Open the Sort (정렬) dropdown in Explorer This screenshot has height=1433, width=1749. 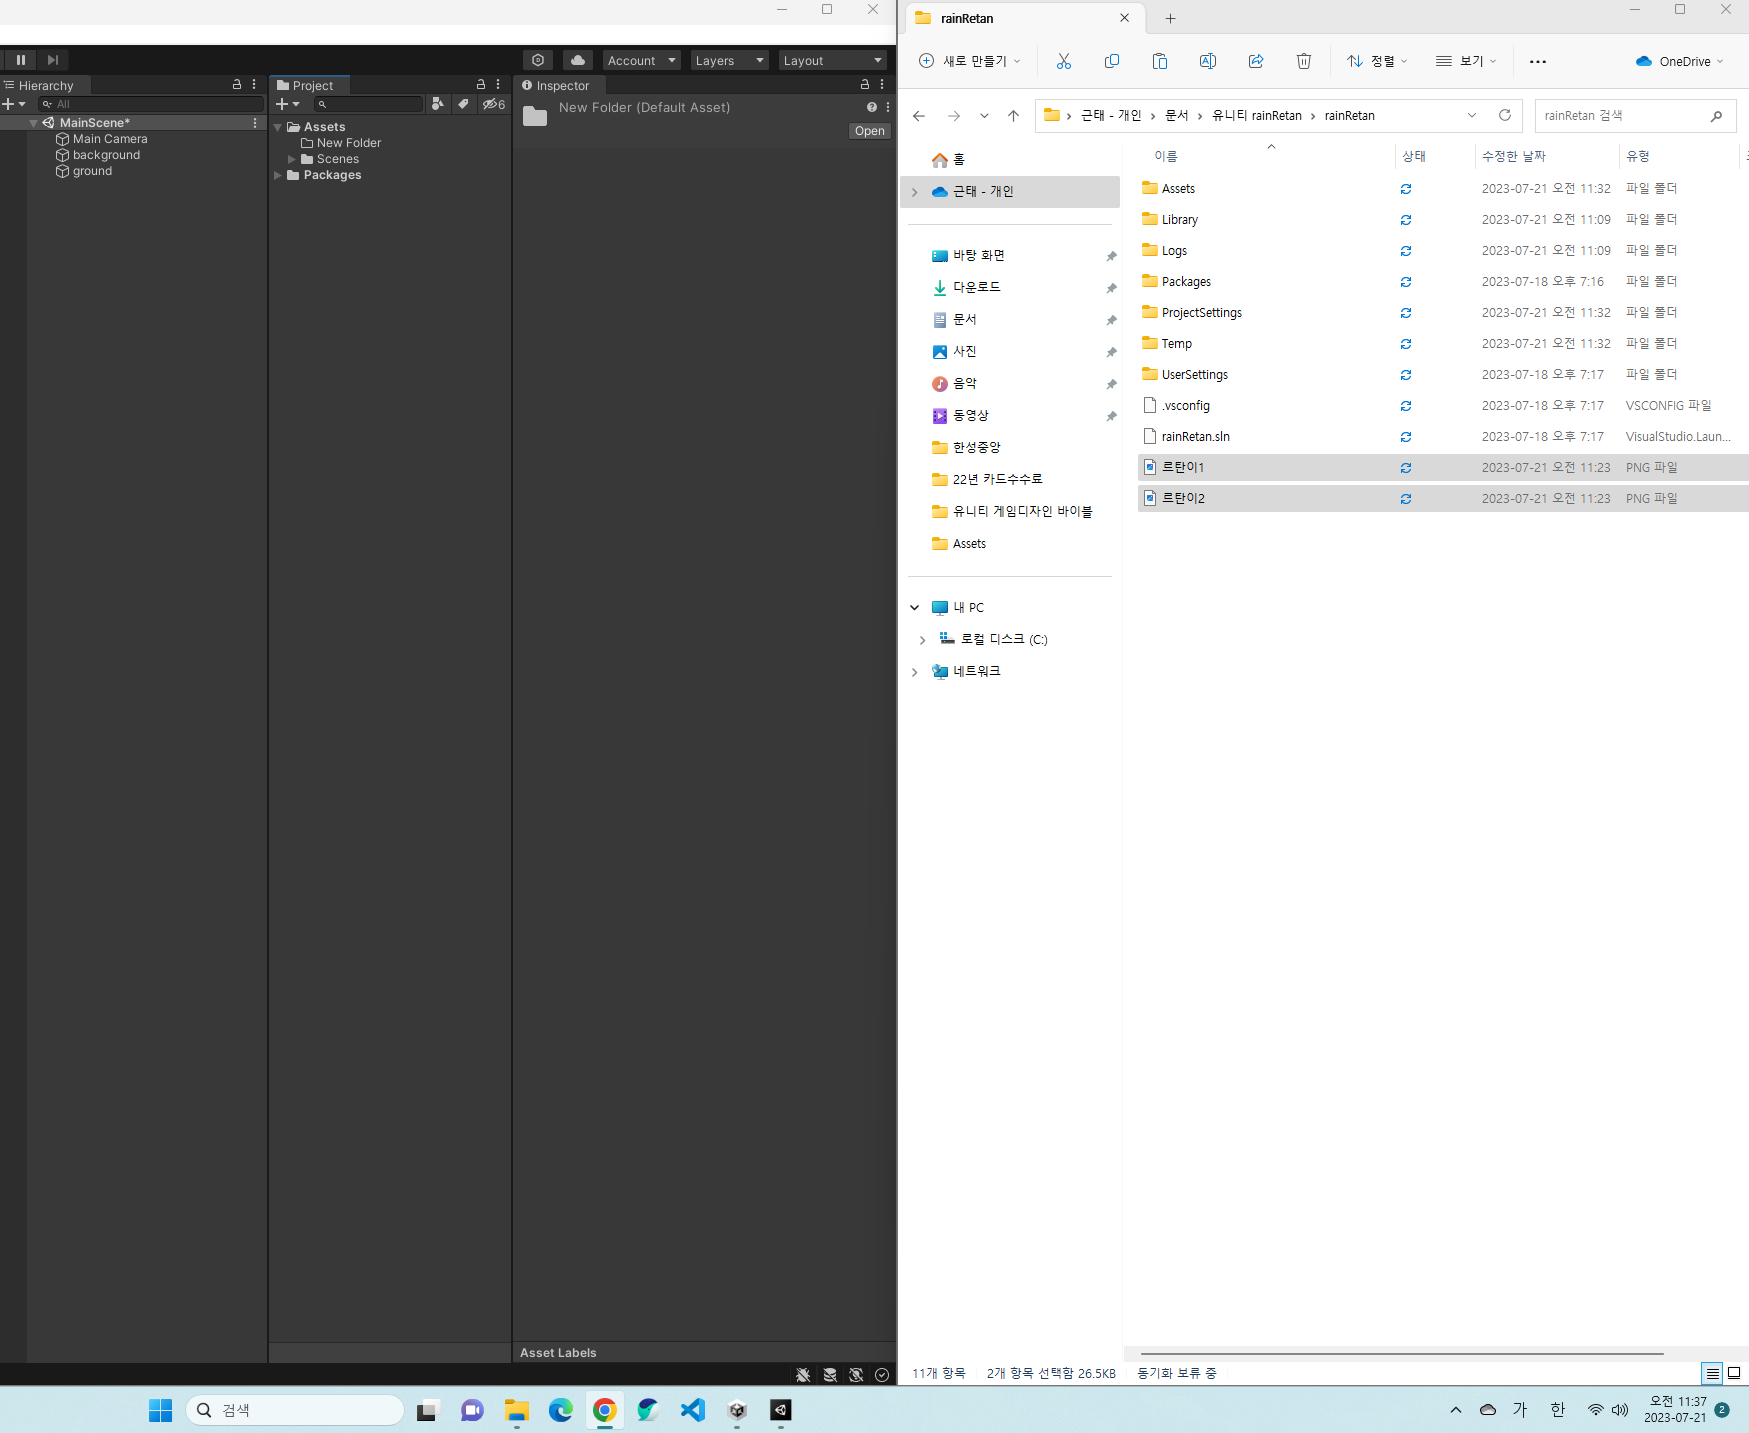(x=1377, y=61)
